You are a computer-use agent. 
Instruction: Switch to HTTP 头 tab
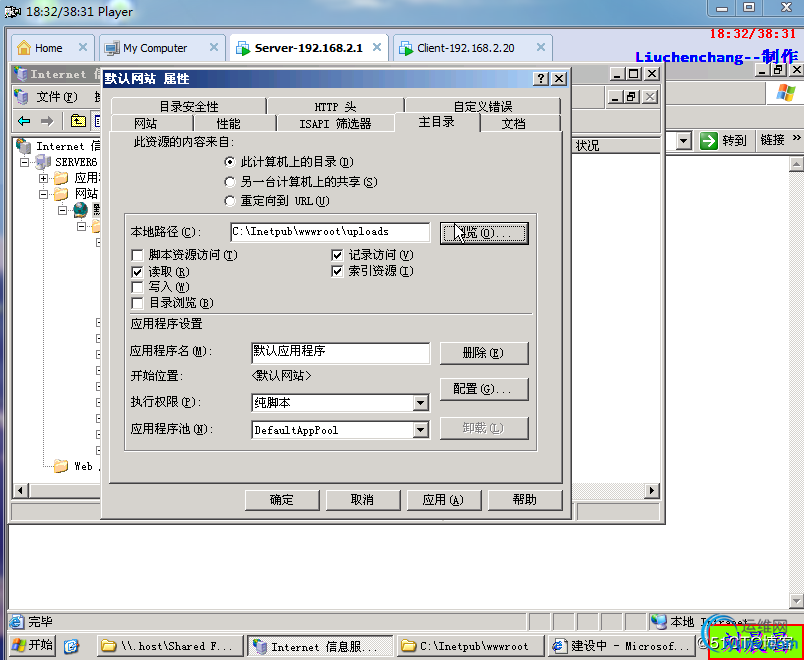pyautogui.click(x=335, y=106)
